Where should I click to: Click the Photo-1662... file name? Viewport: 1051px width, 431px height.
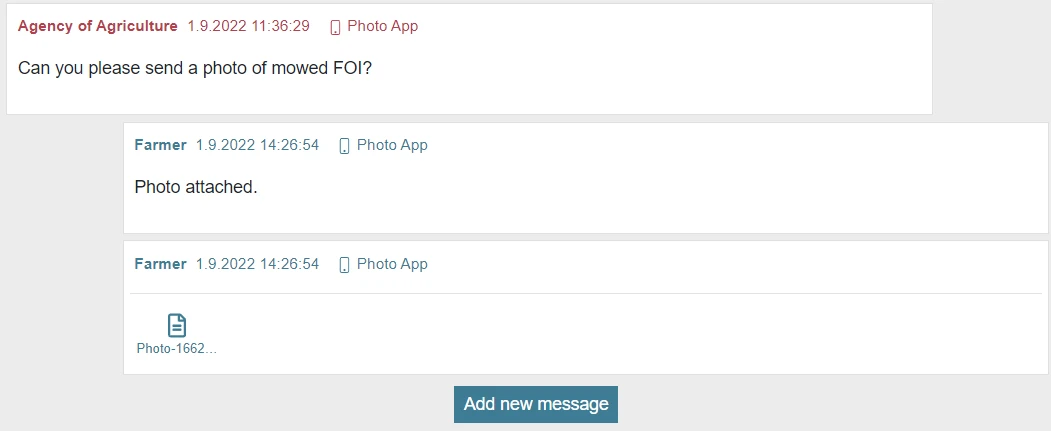pyautogui.click(x=177, y=349)
